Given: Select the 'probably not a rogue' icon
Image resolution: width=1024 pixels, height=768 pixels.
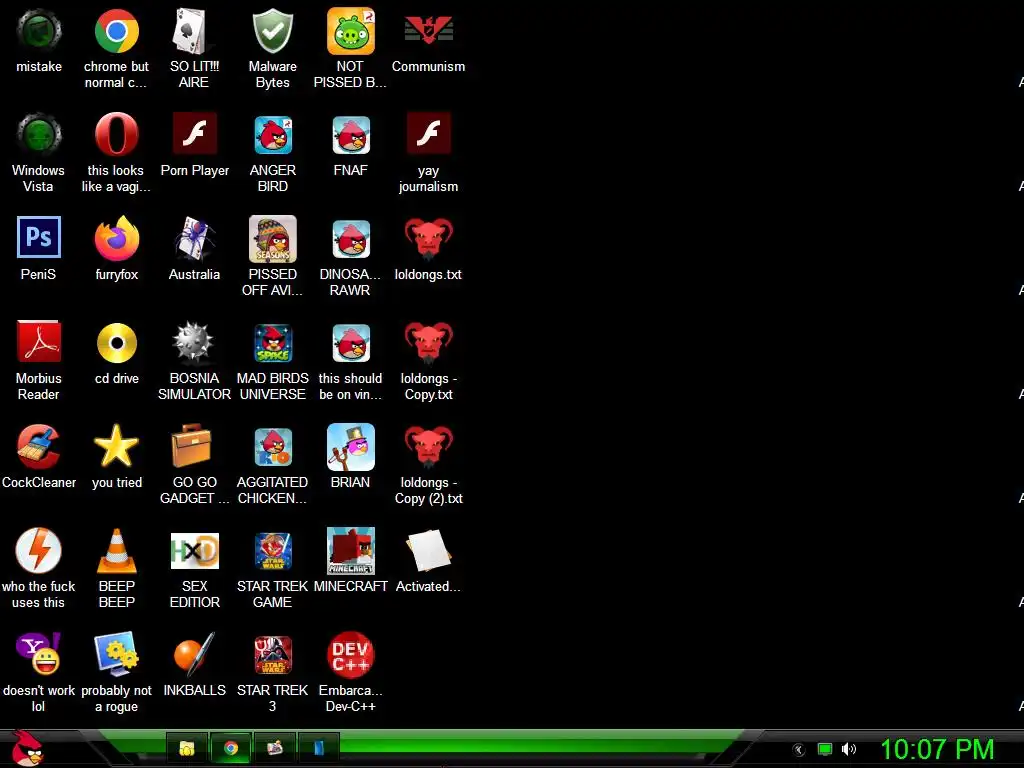Looking at the screenshot, I should tap(116, 653).
